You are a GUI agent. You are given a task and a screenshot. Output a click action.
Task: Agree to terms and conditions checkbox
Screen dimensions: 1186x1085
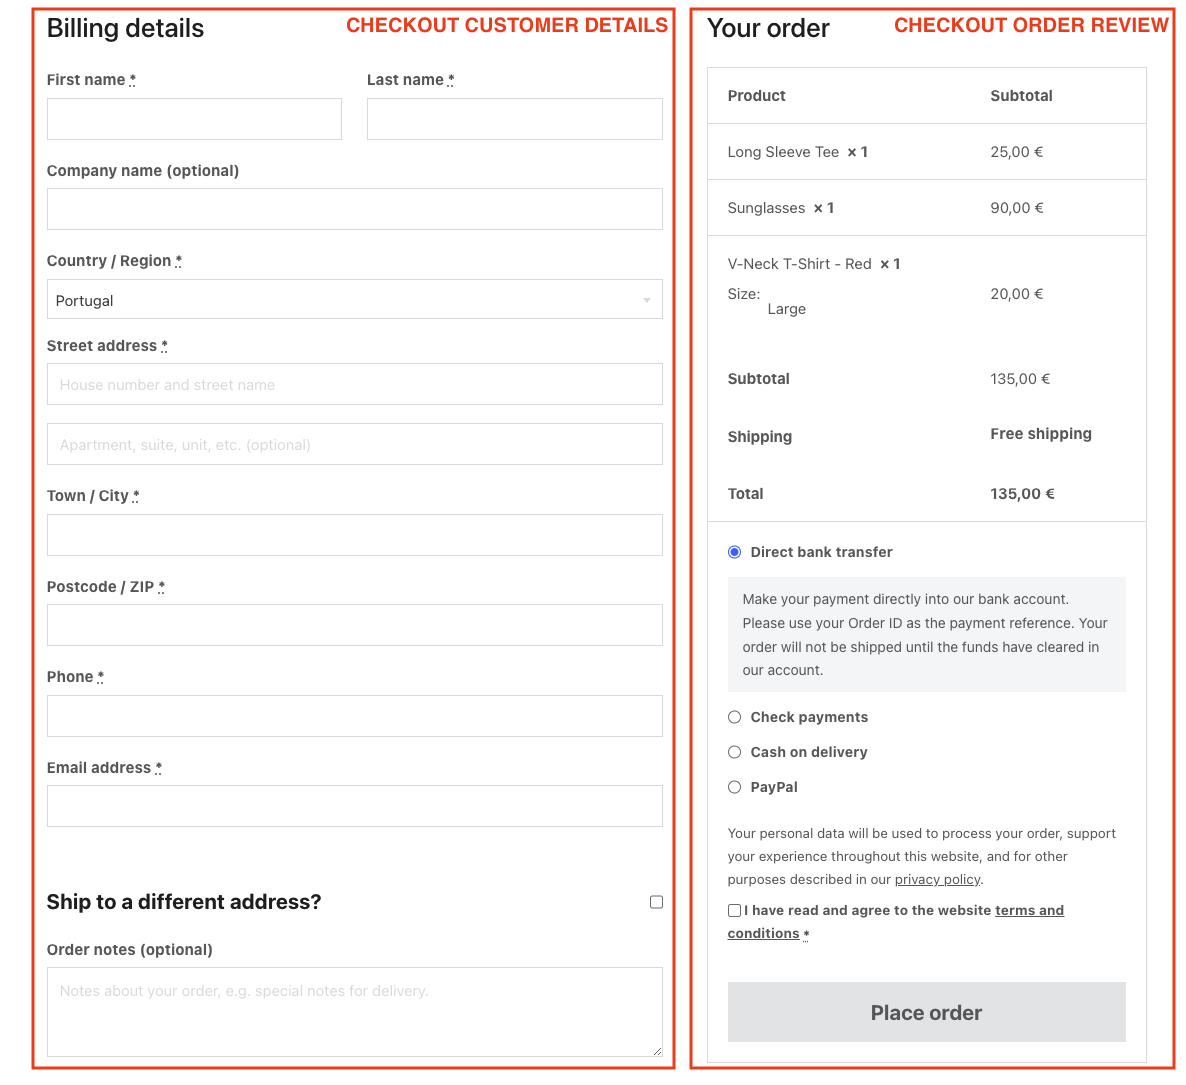pyautogui.click(x=735, y=910)
